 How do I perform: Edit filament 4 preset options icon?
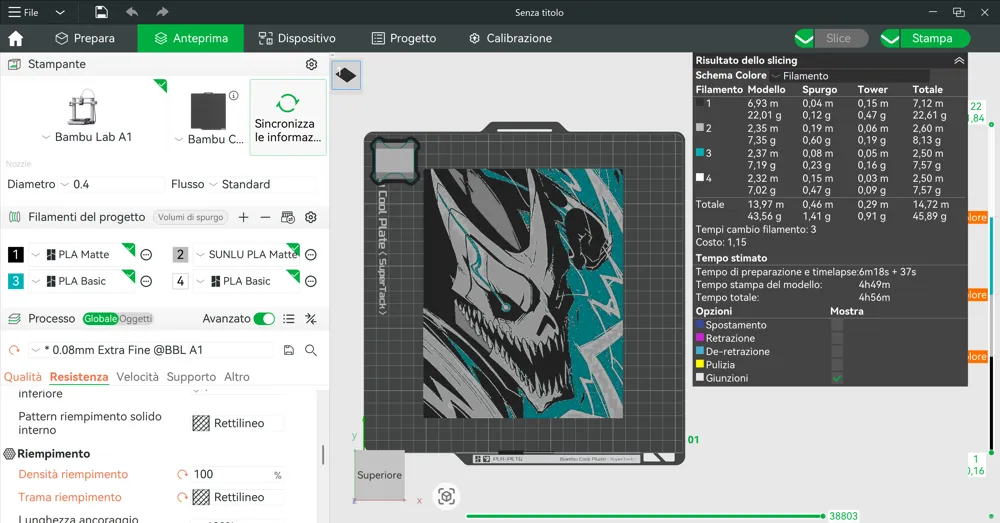pos(311,281)
